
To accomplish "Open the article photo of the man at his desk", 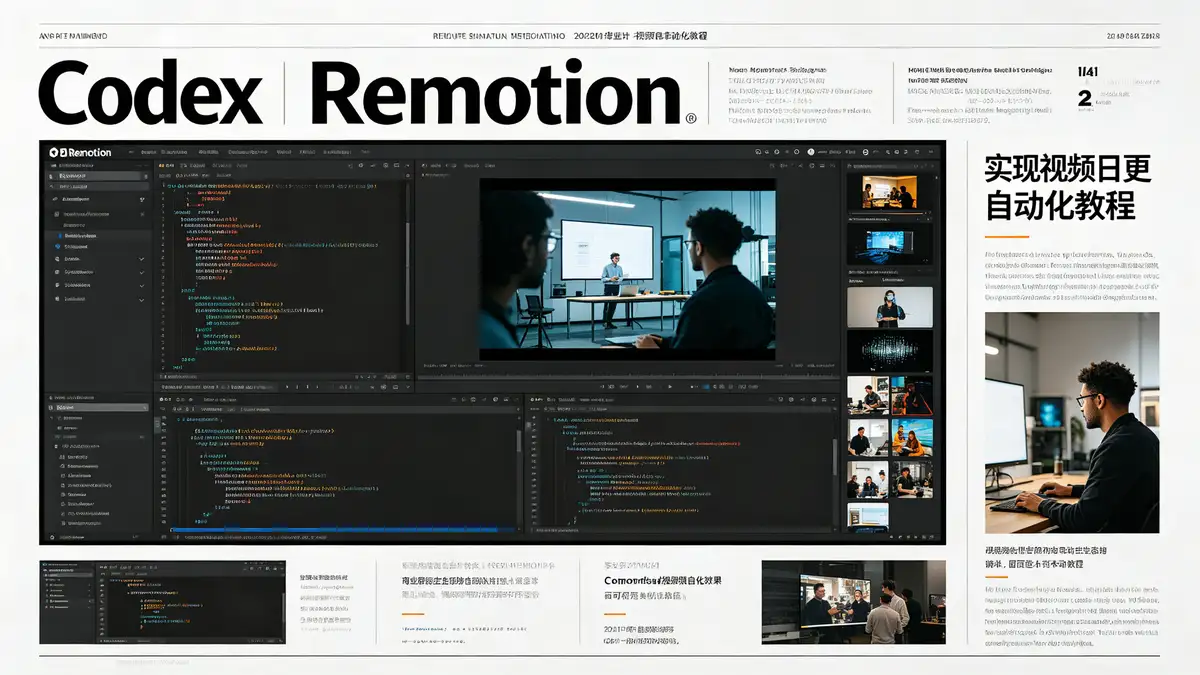I will pos(1072,423).
